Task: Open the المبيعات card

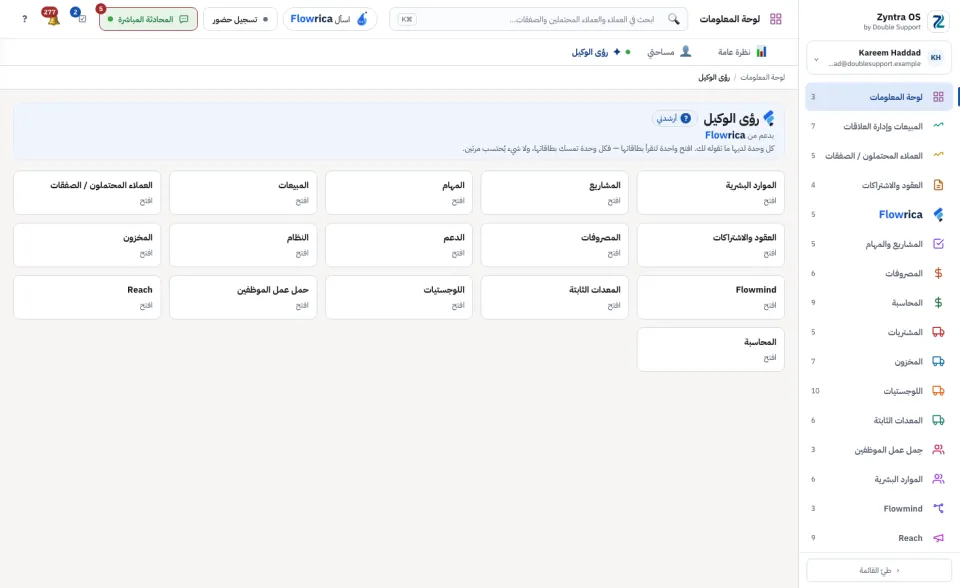Action: [x=243, y=192]
